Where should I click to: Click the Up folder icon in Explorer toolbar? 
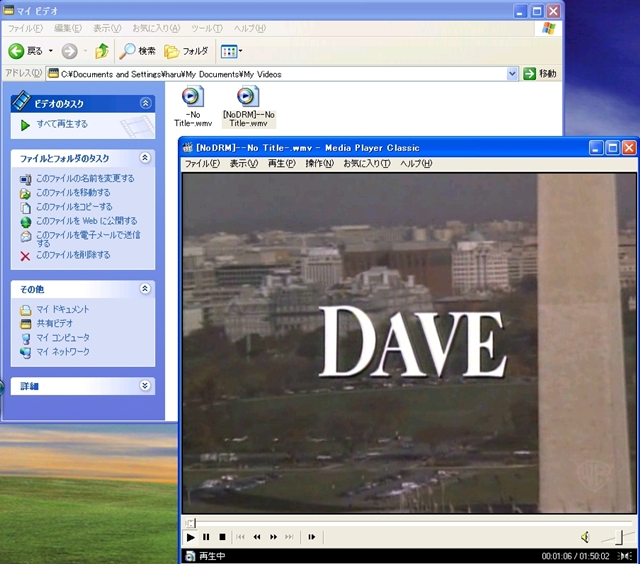tap(102, 51)
